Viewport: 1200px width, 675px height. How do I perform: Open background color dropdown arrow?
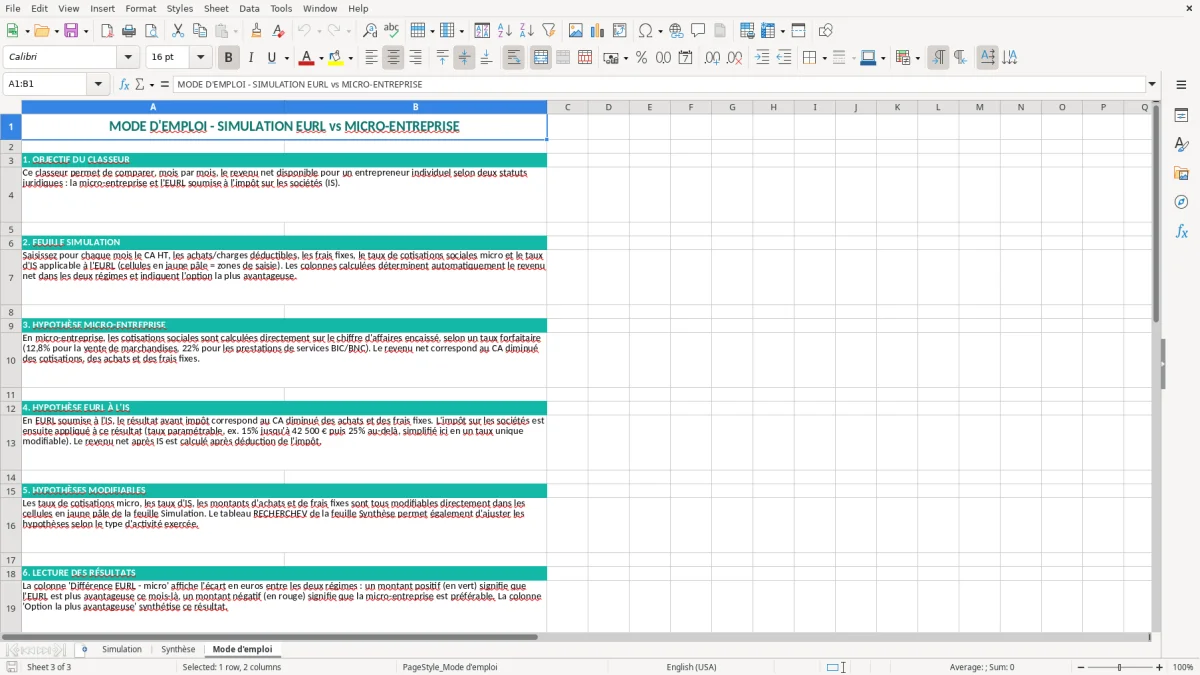coord(350,58)
